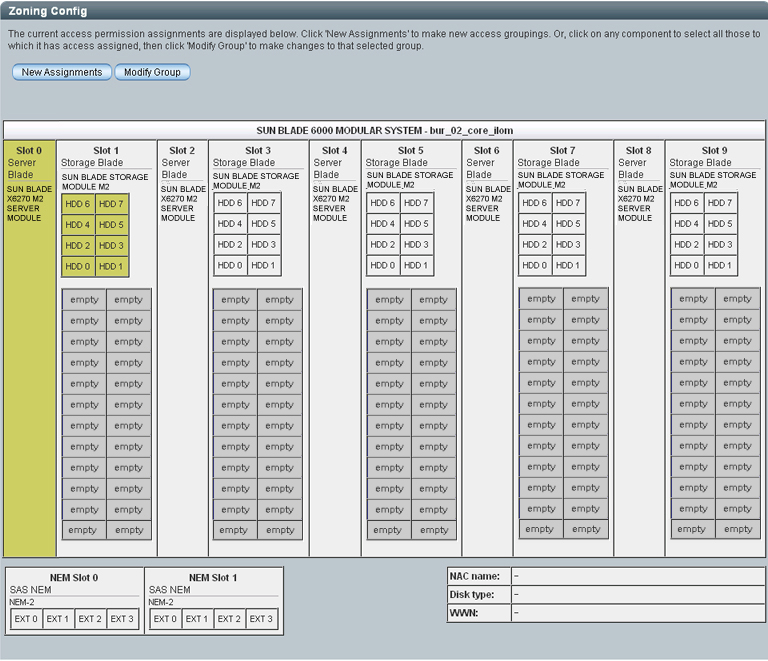Select HDD 4 in Slot 3
Image resolution: width=768 pixels, height=661 pixels.
(230, 224)
